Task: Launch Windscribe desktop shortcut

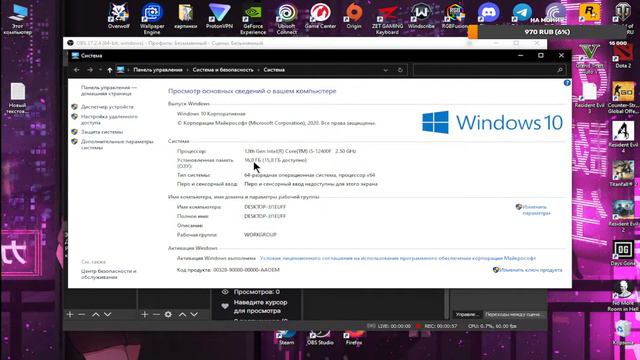Action: point(421,16)
